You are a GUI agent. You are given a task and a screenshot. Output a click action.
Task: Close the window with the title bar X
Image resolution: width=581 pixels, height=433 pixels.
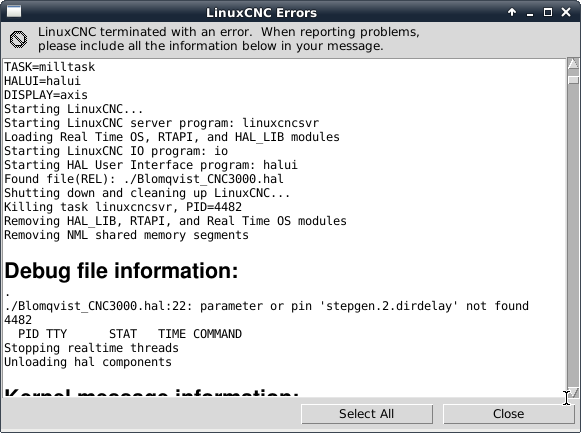[566, 12]
